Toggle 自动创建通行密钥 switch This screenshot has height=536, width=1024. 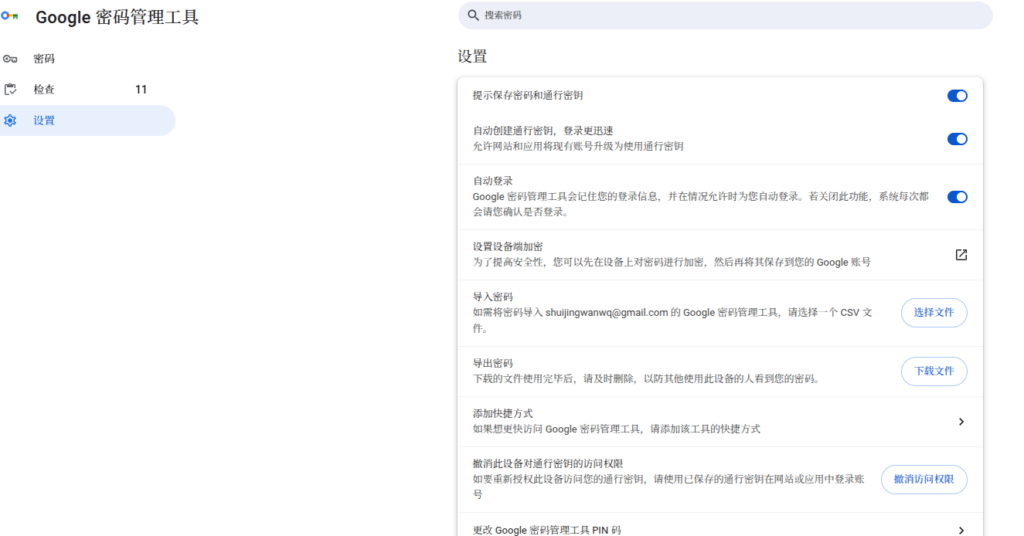pos(957,139)
